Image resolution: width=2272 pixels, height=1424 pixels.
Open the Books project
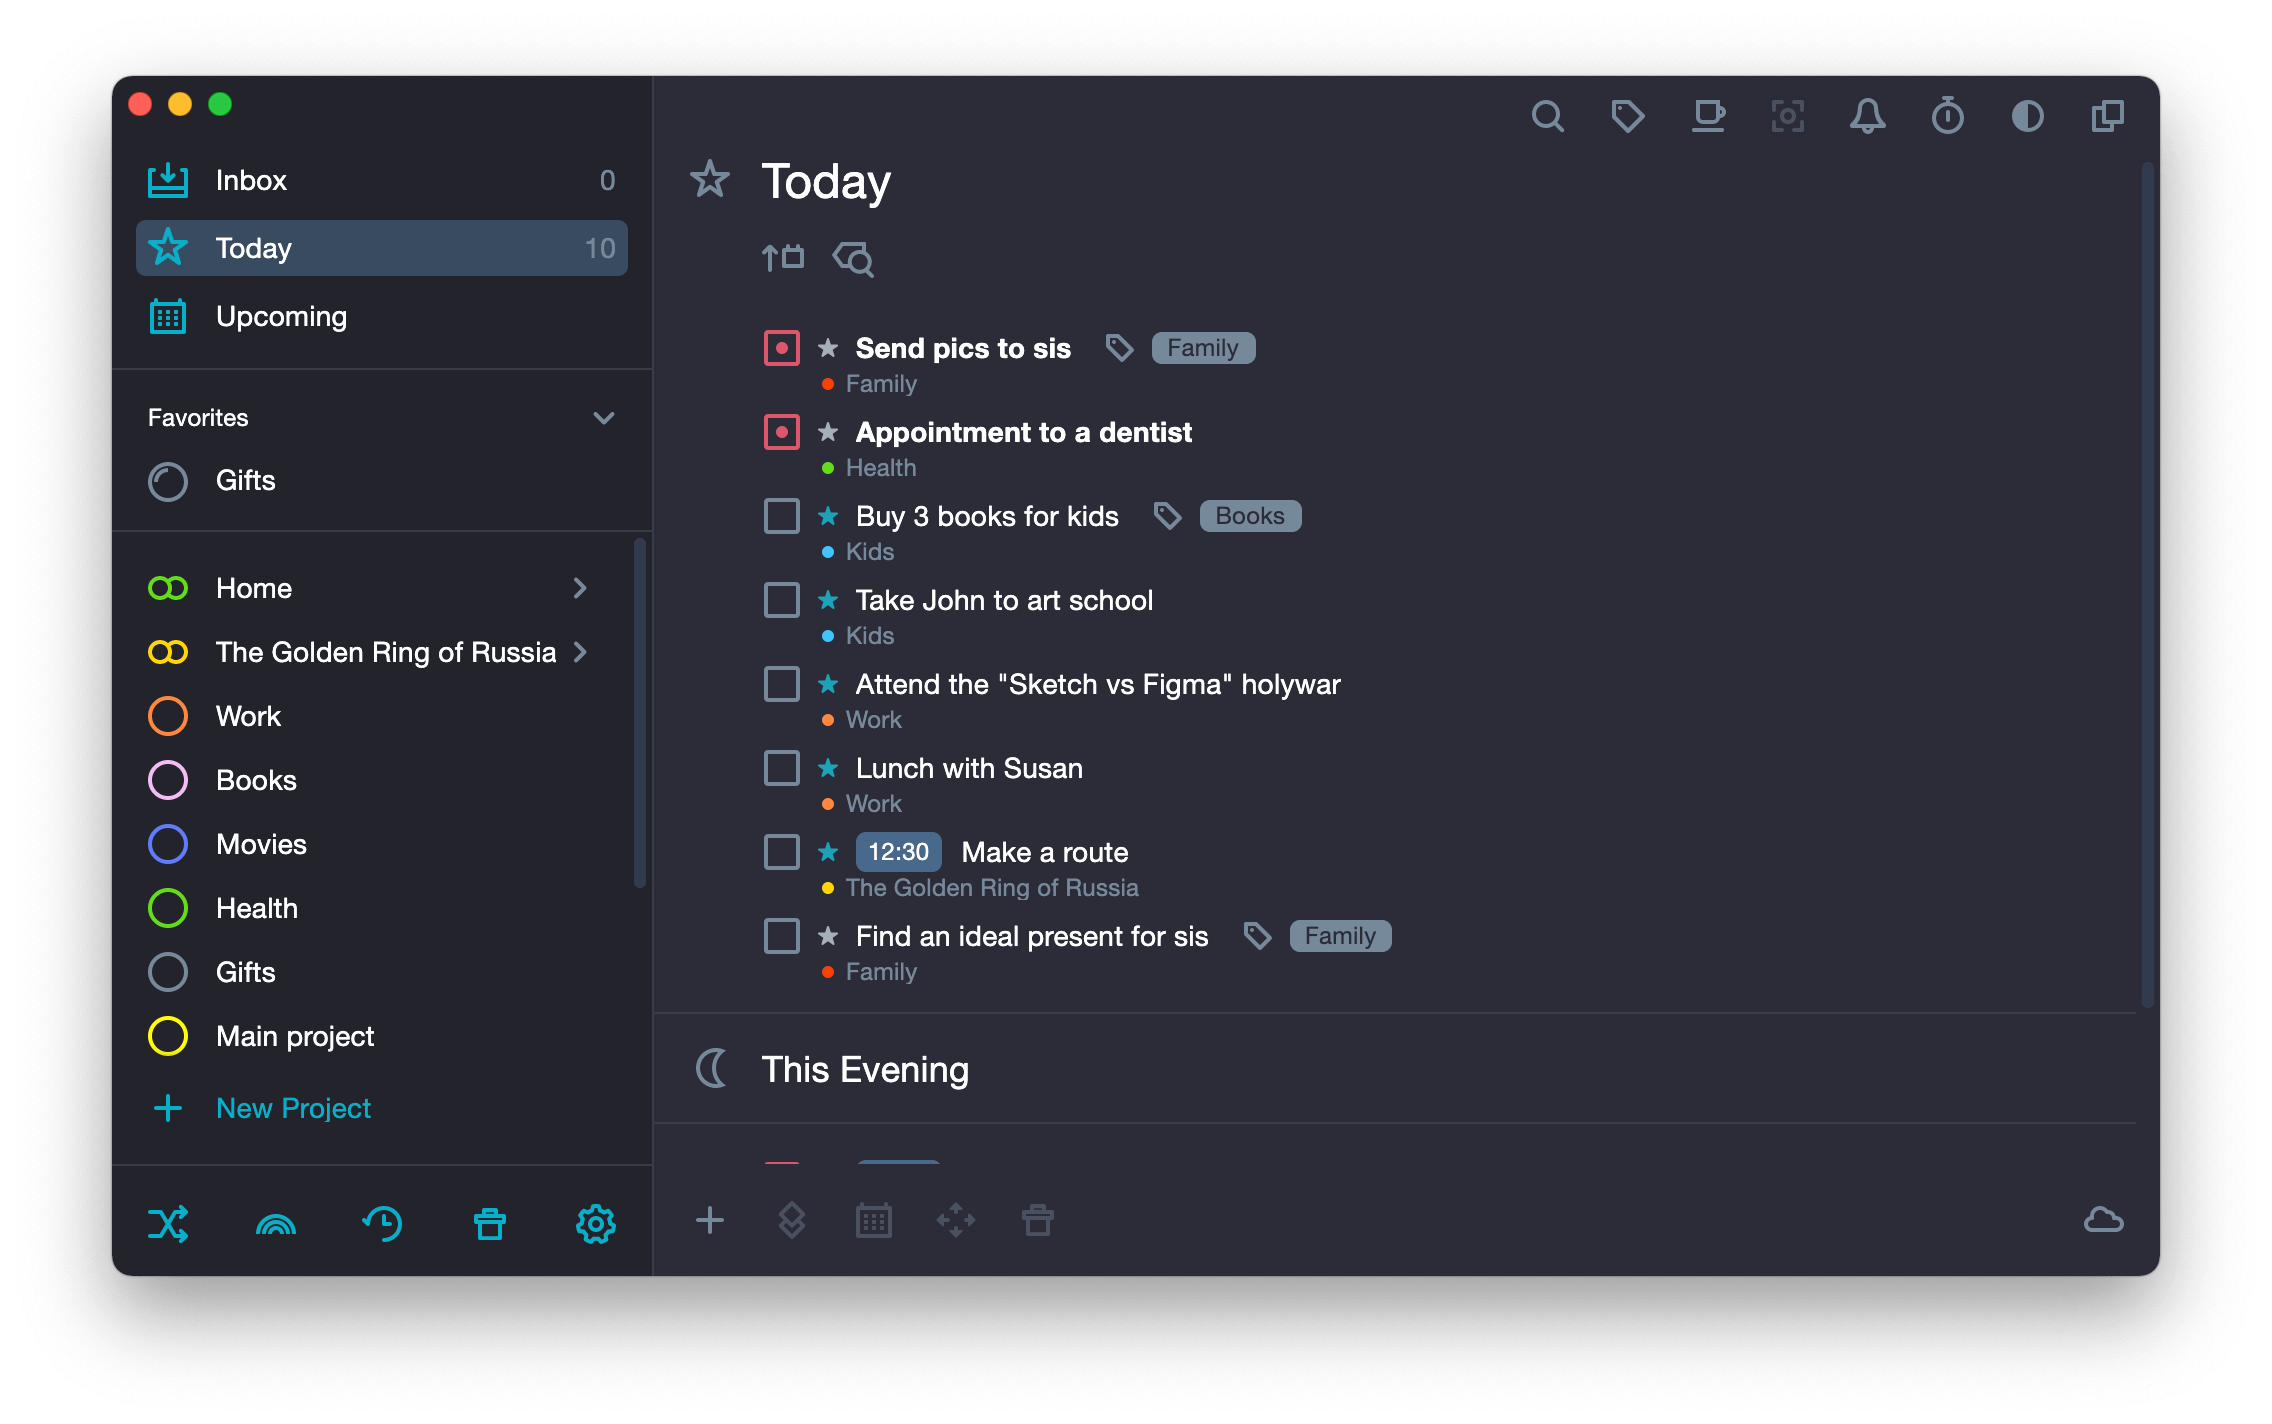(382, 780)
